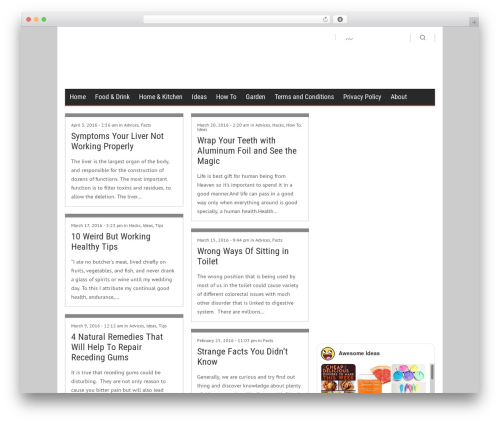Click the Awesome Ideas widget title
Viewport: 500px width, 423px height.
tap(359, 353)
